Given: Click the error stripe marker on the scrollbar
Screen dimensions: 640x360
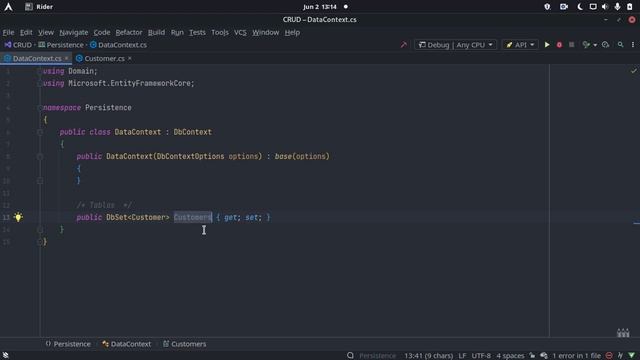Looking at the screenshot, I should [x=636, y=223].
